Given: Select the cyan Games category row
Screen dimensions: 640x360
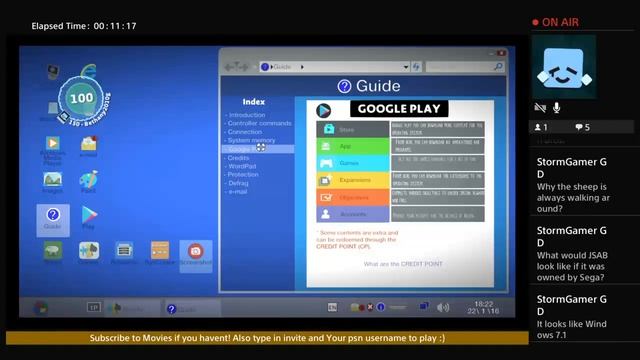Looking at the screenshot, I should tap(353, 163).
